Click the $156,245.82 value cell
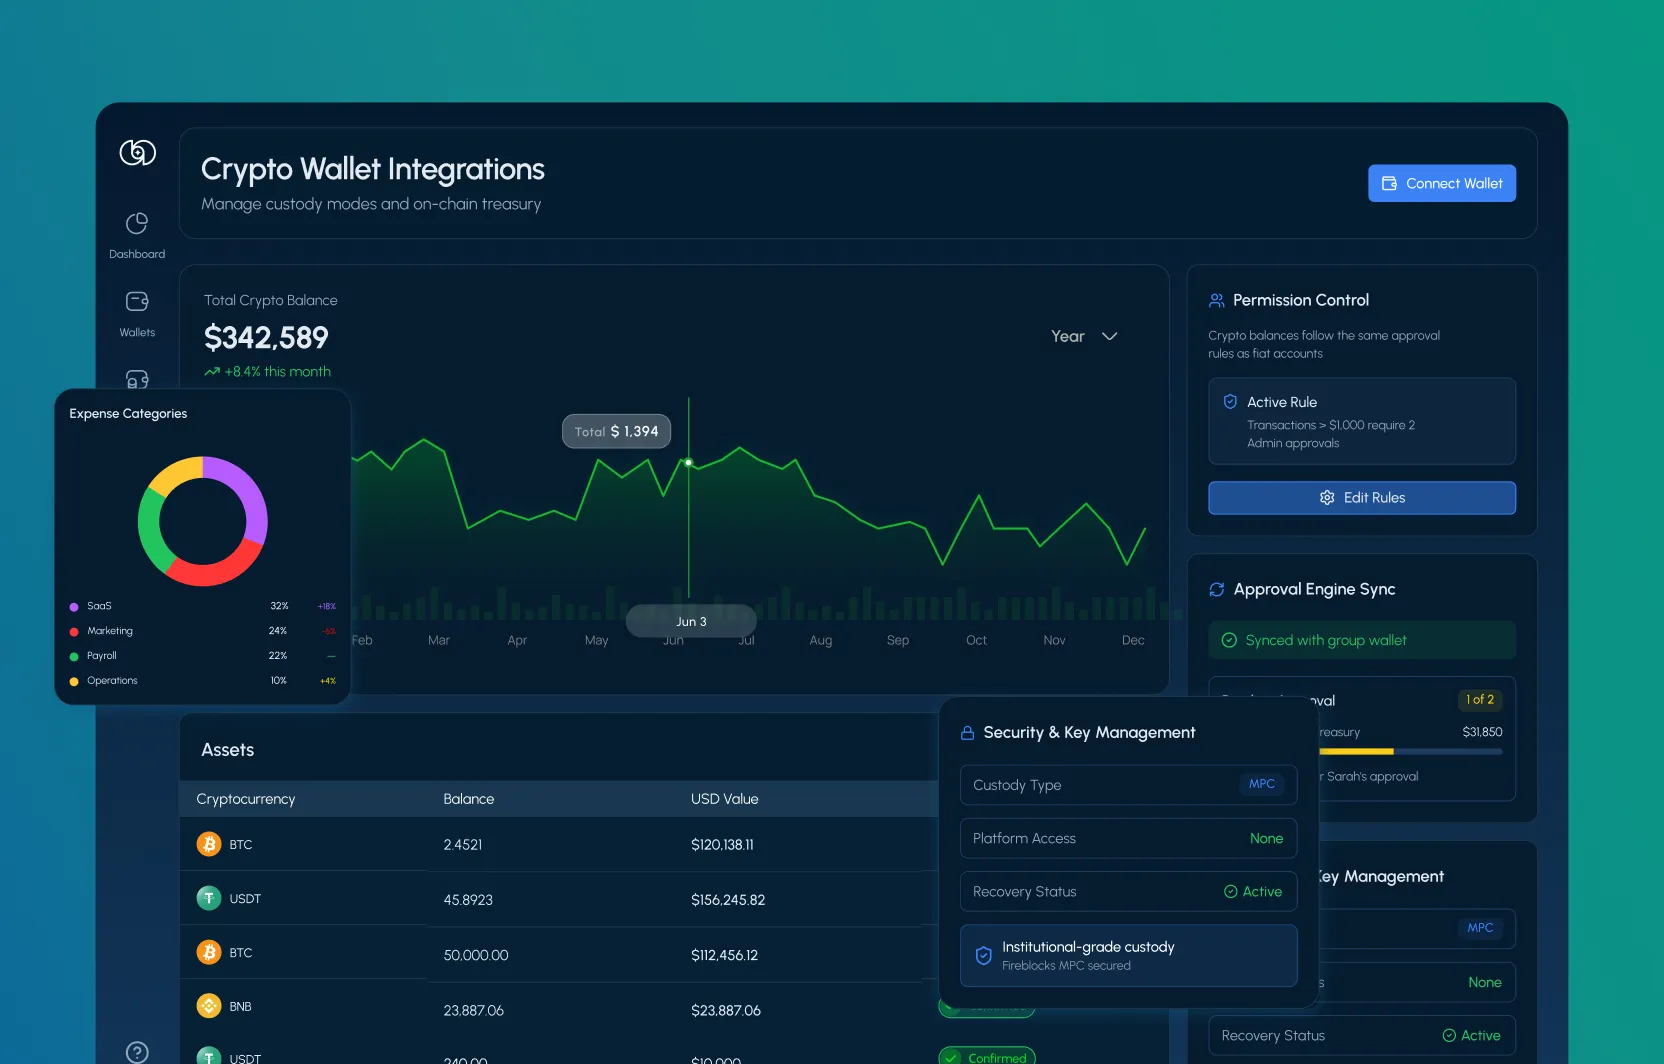The height and width of the screenshot is (1064, 1664). tap(728, 900)
